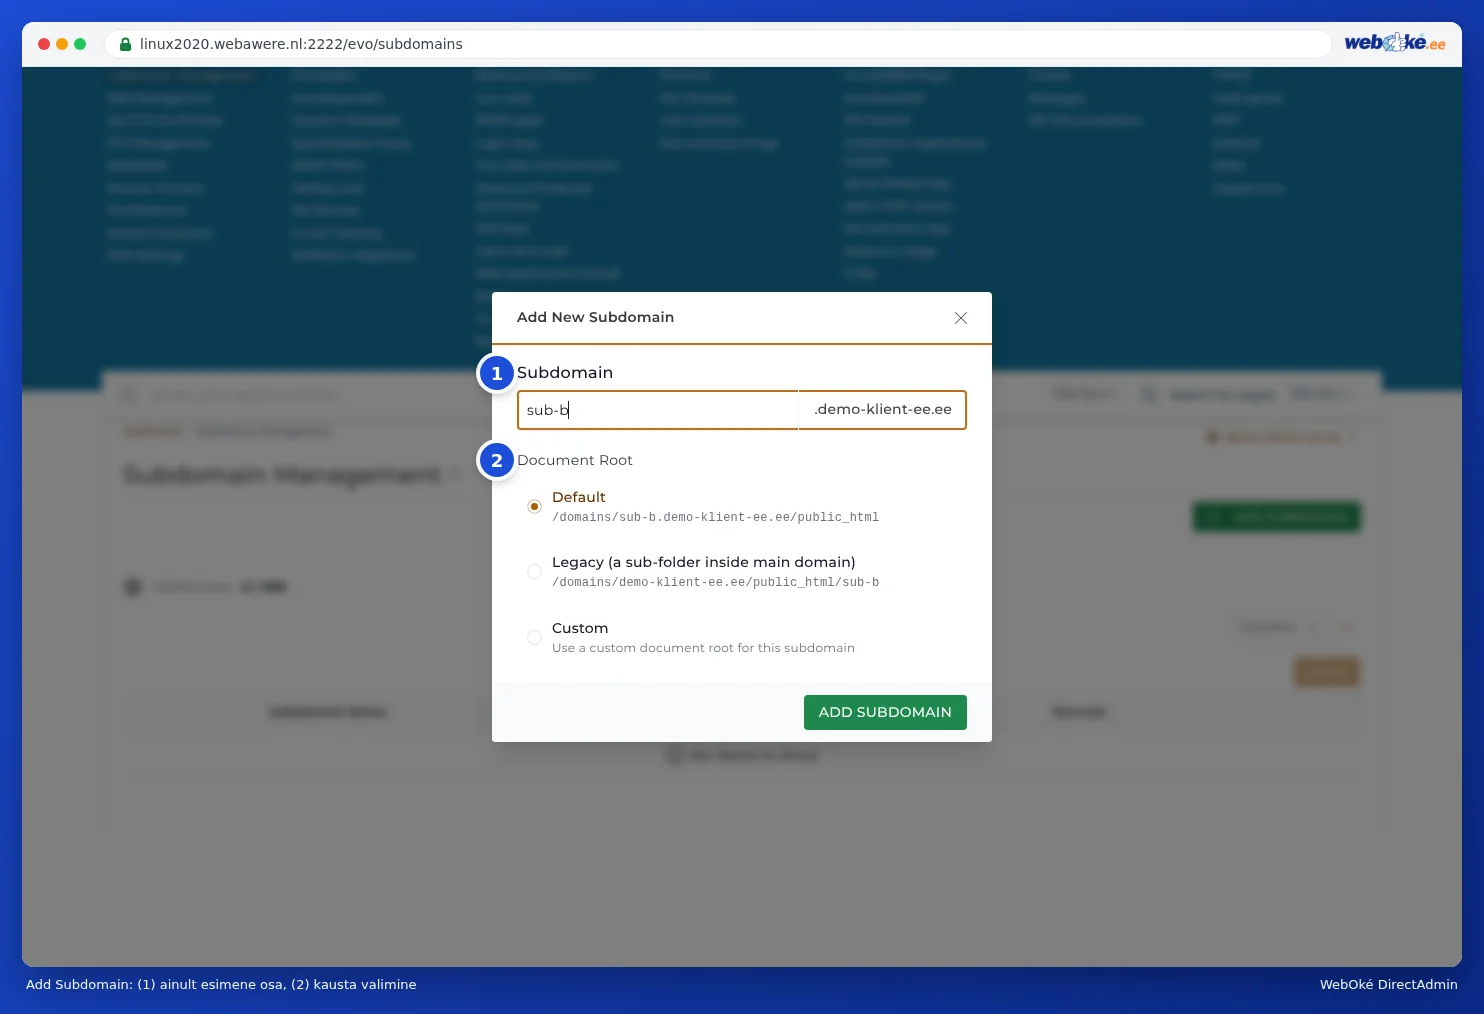Screen dimensions: 1484x1014
Task: Select the Legacy sub-folder document root option
Action: coord(535,572)
